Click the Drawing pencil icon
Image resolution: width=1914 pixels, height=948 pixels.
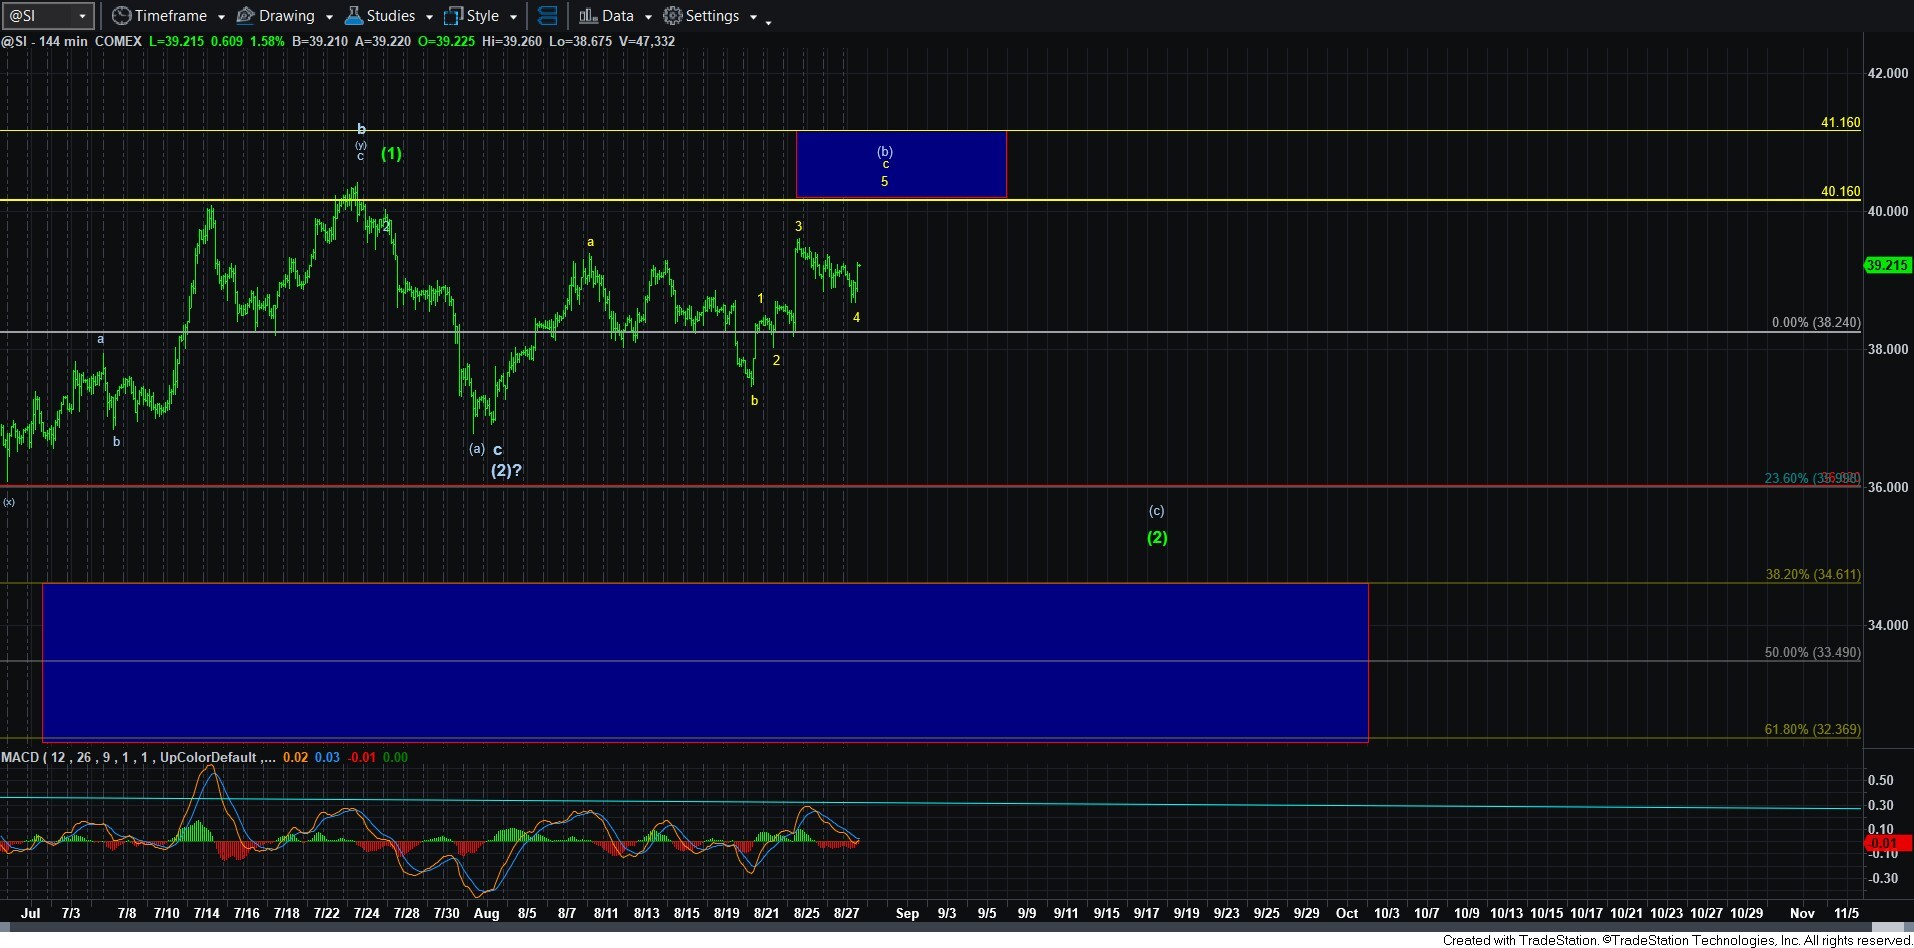(x=245, y=16)
